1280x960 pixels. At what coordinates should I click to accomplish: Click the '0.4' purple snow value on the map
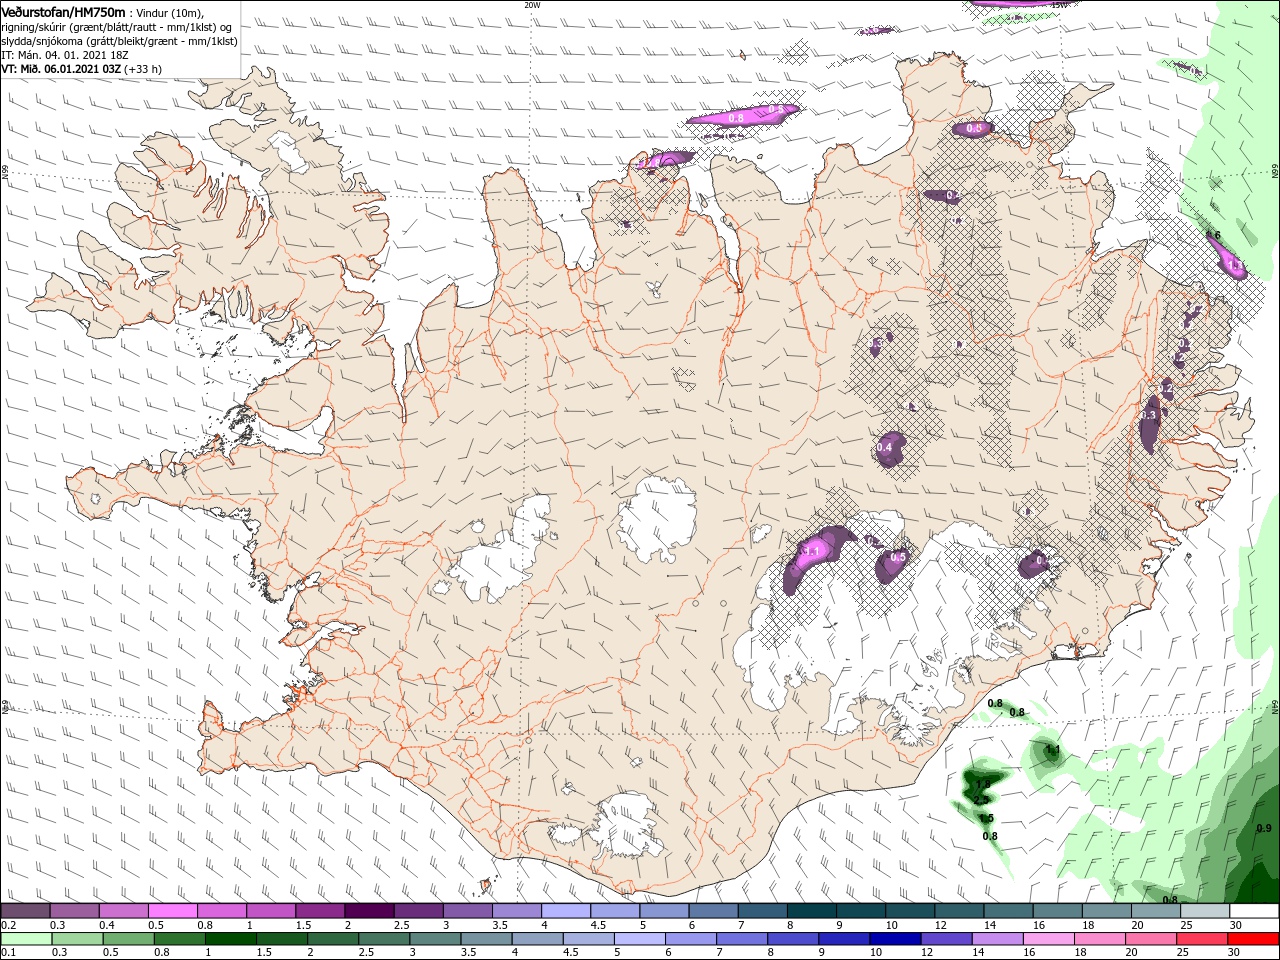(885, 447)
